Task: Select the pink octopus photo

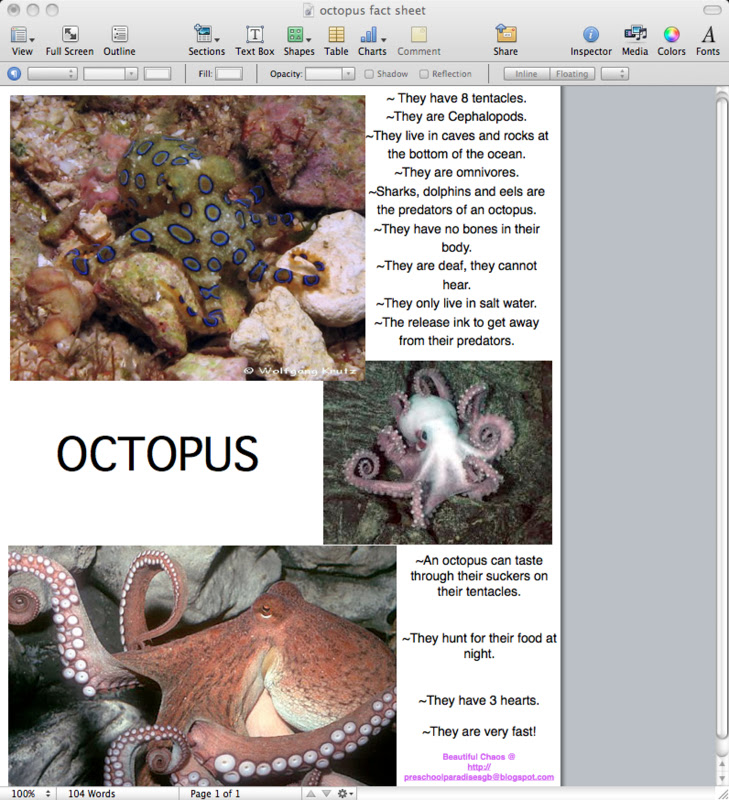Action: pyautogui.click(x=438, y=453)
